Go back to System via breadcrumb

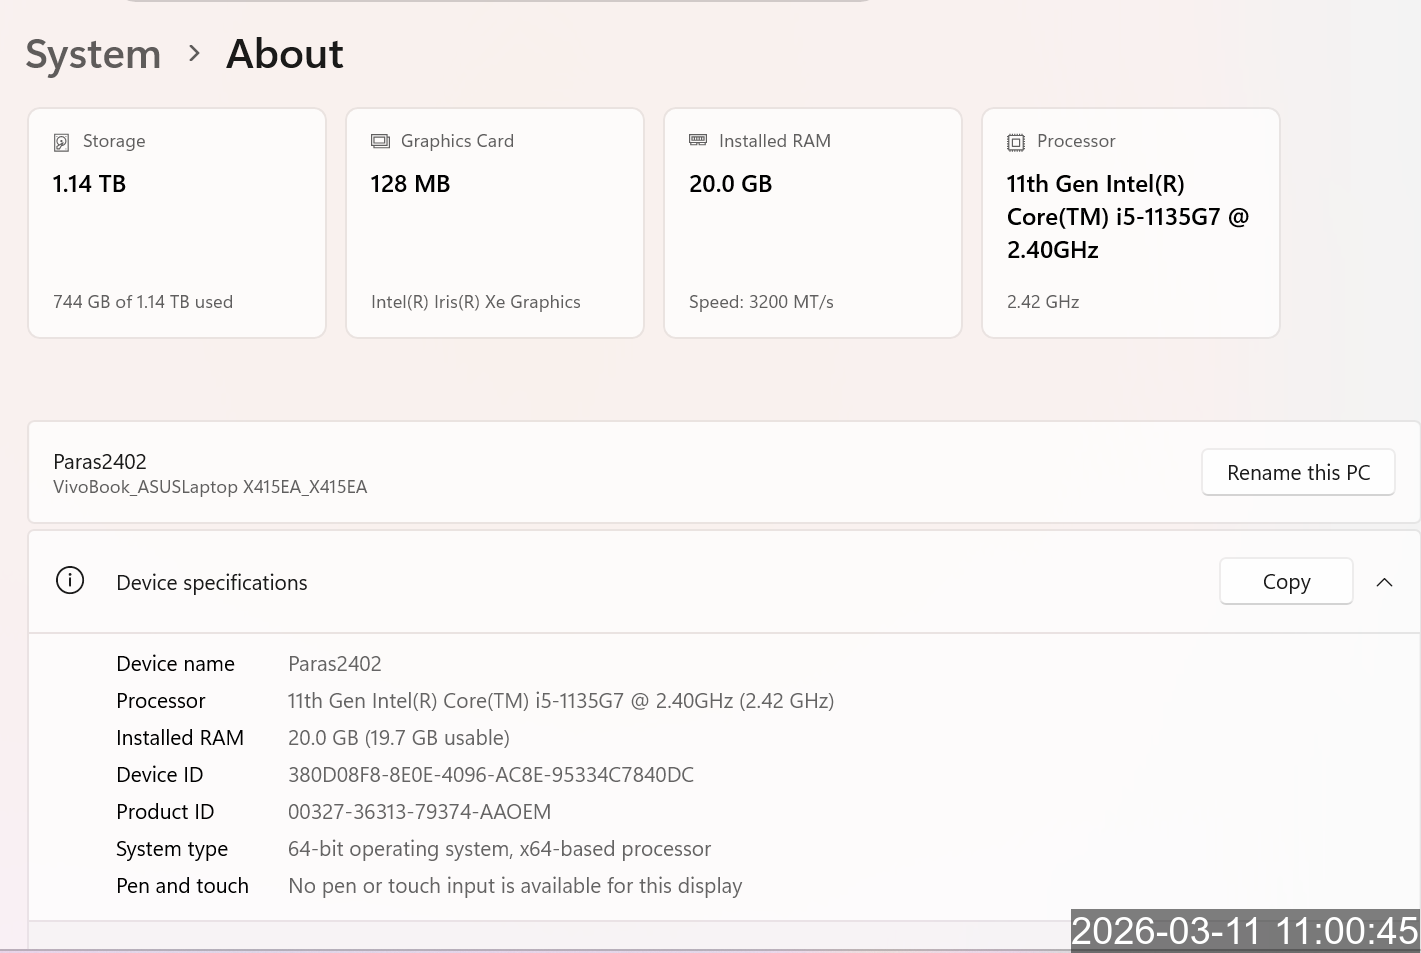point(93,54)
